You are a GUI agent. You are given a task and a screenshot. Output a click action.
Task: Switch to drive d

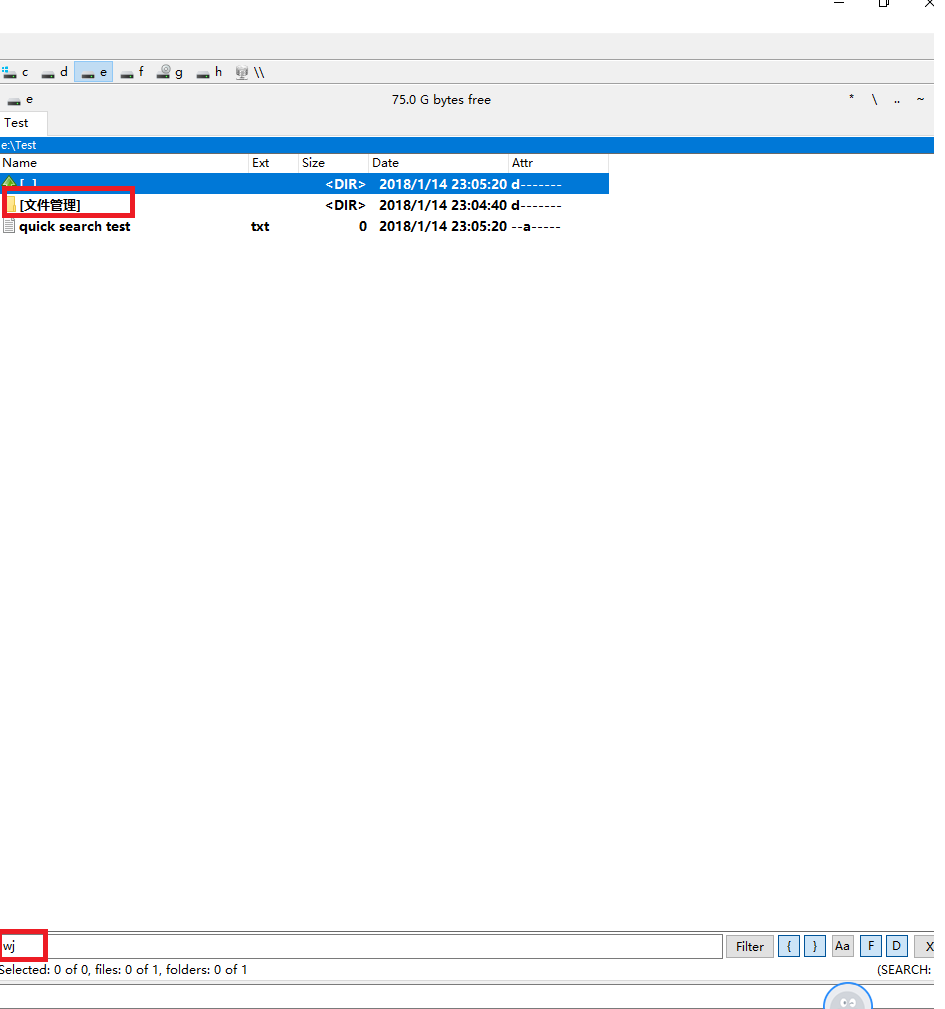(54, 72)
